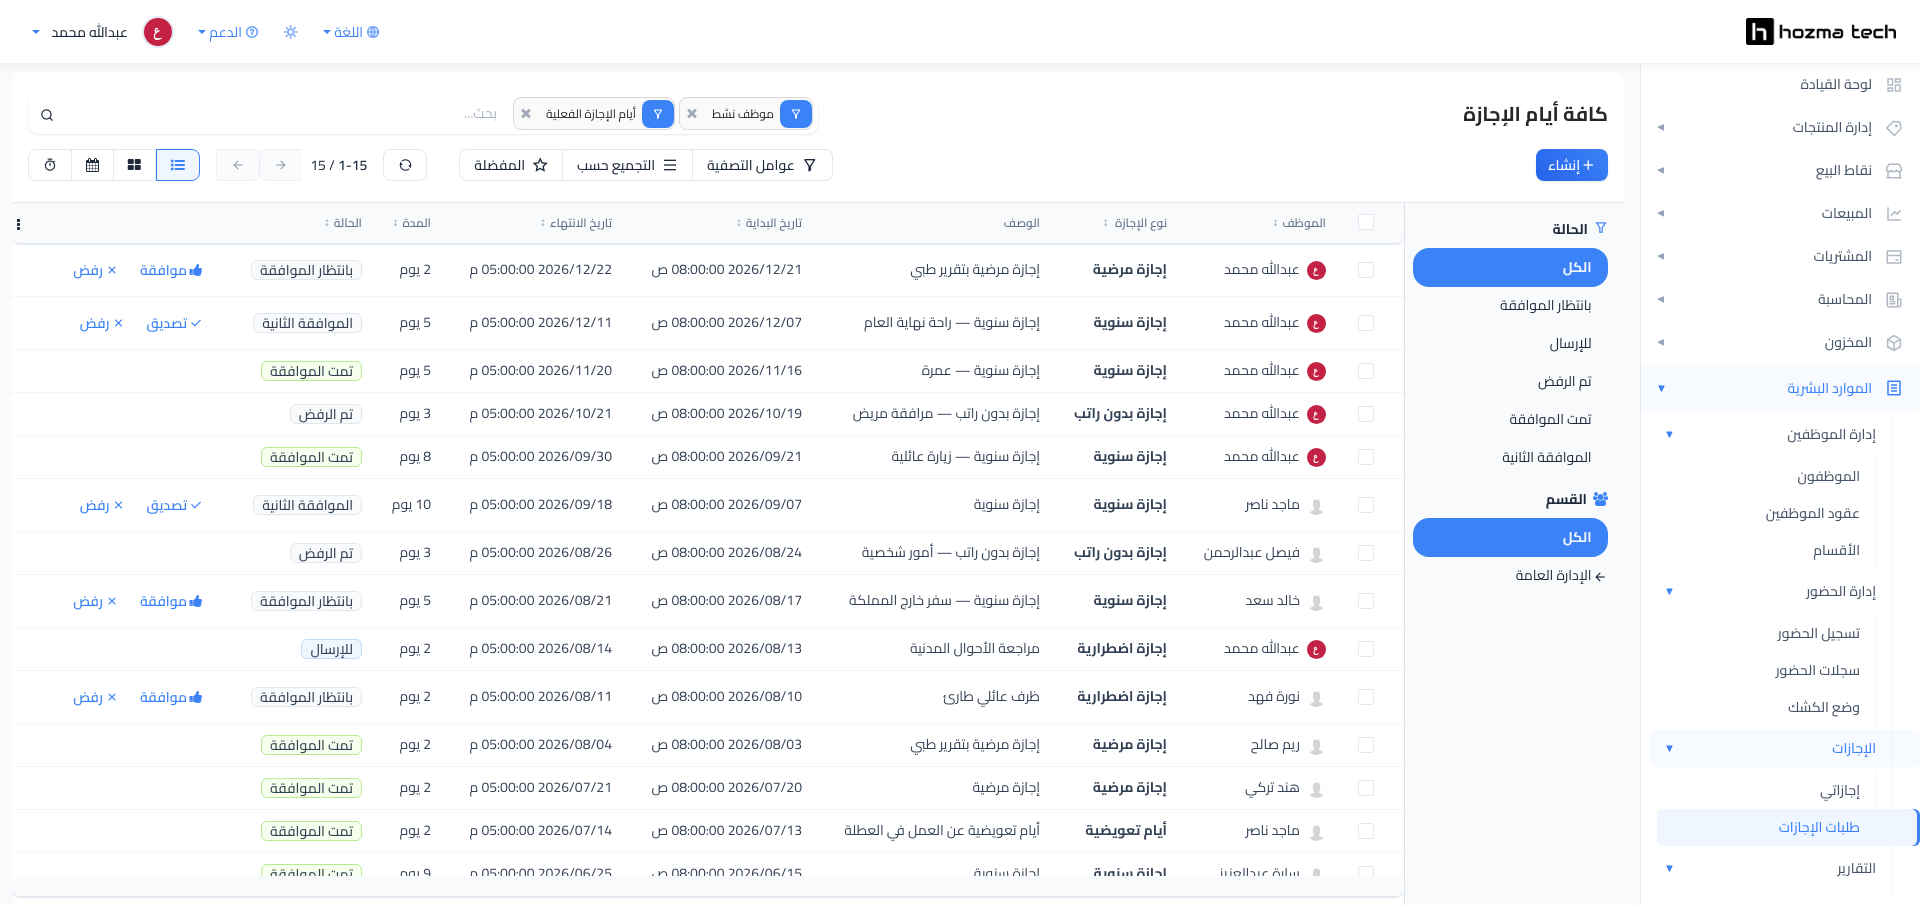Open طلبات الإجازات sidebar item
Image resolution: width=1920 pixels, height=905 pixels.
(1787, 827)
